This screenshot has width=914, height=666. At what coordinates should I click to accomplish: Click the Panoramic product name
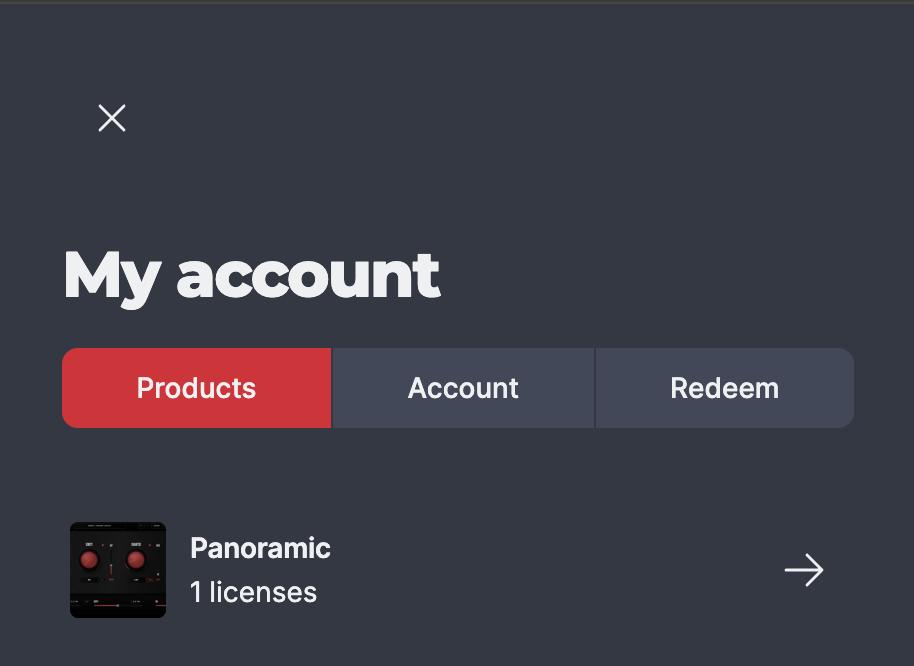[260, 548]
